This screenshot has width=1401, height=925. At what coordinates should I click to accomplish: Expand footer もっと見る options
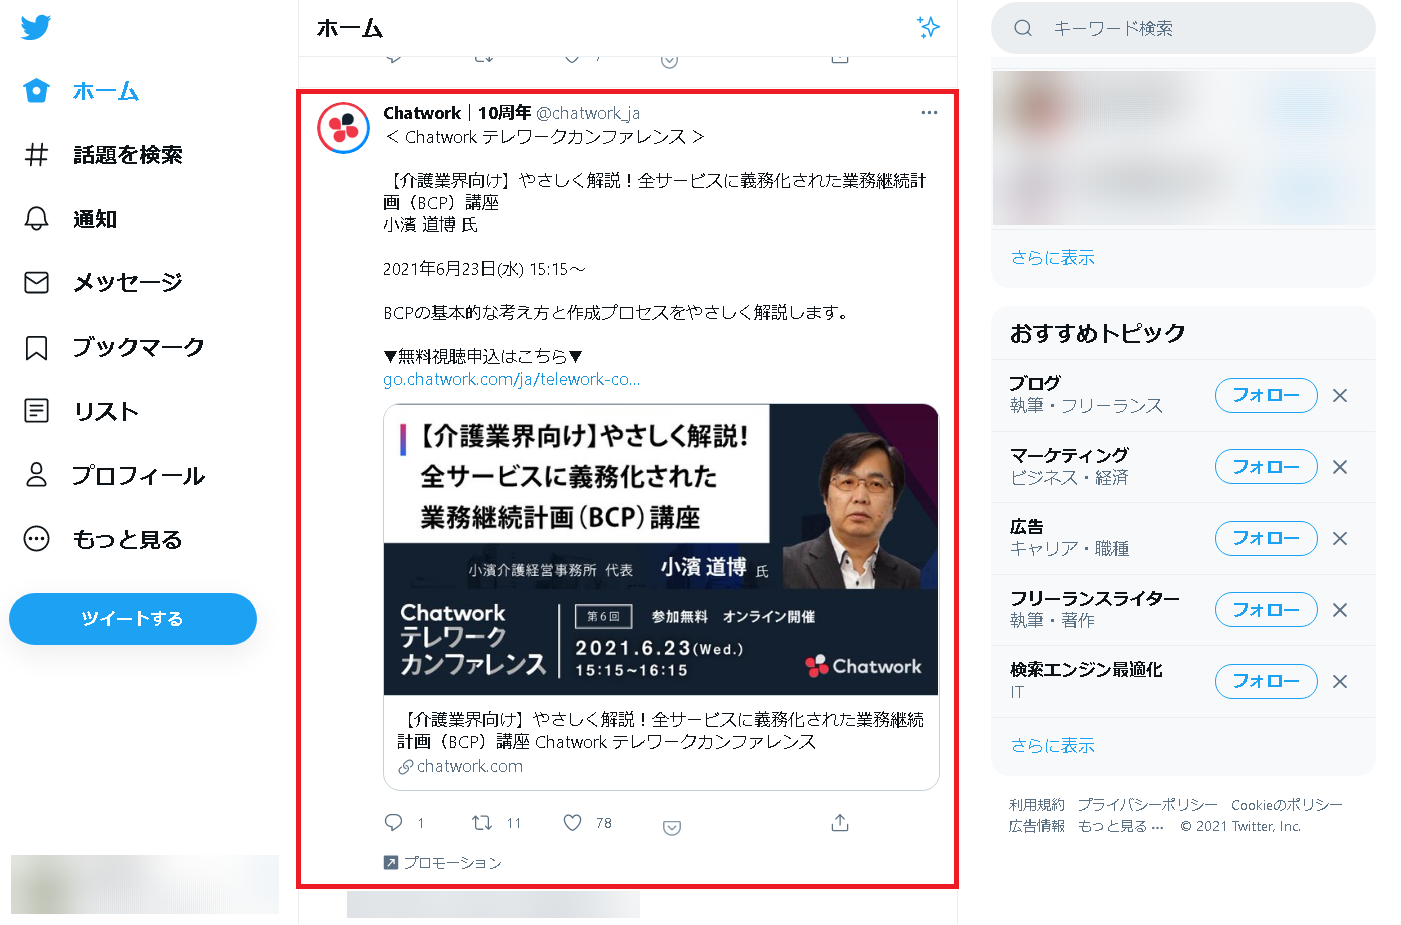1121,826
